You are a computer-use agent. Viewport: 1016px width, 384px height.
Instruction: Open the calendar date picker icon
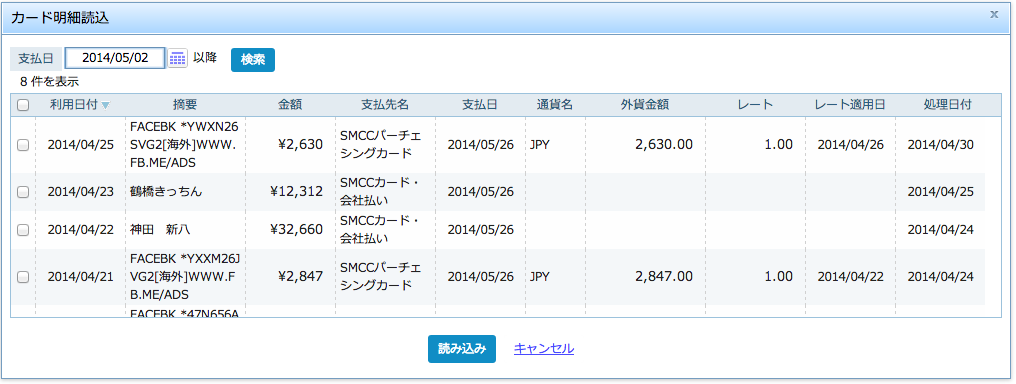tap(178, 59)
